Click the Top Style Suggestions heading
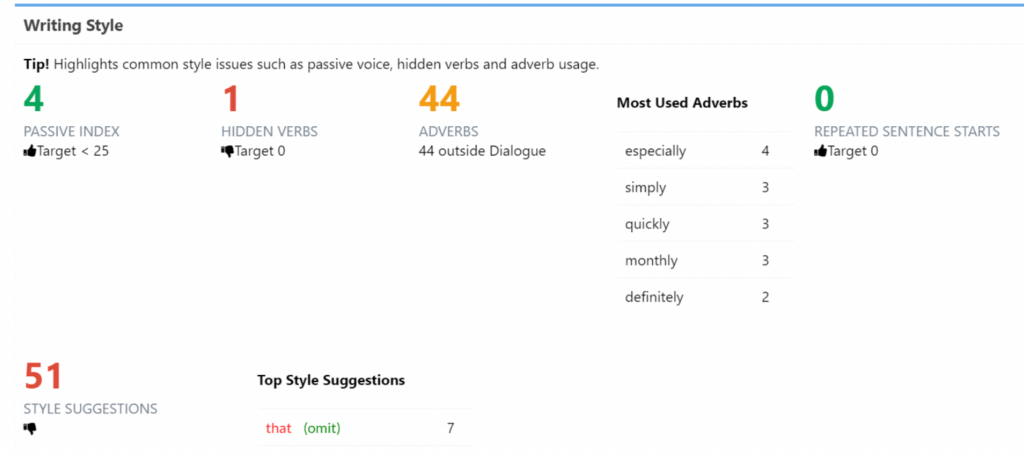This screenshot has height=454, width=1024. click(331, 380)
